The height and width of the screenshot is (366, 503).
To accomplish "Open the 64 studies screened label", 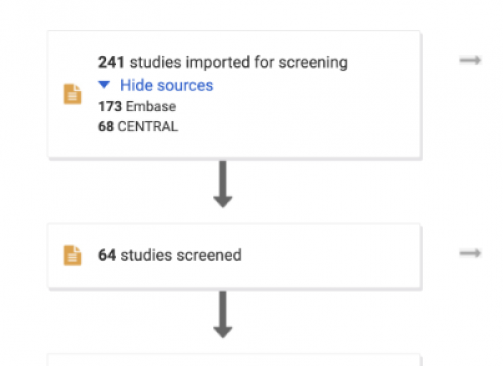I will coord(170,255).
